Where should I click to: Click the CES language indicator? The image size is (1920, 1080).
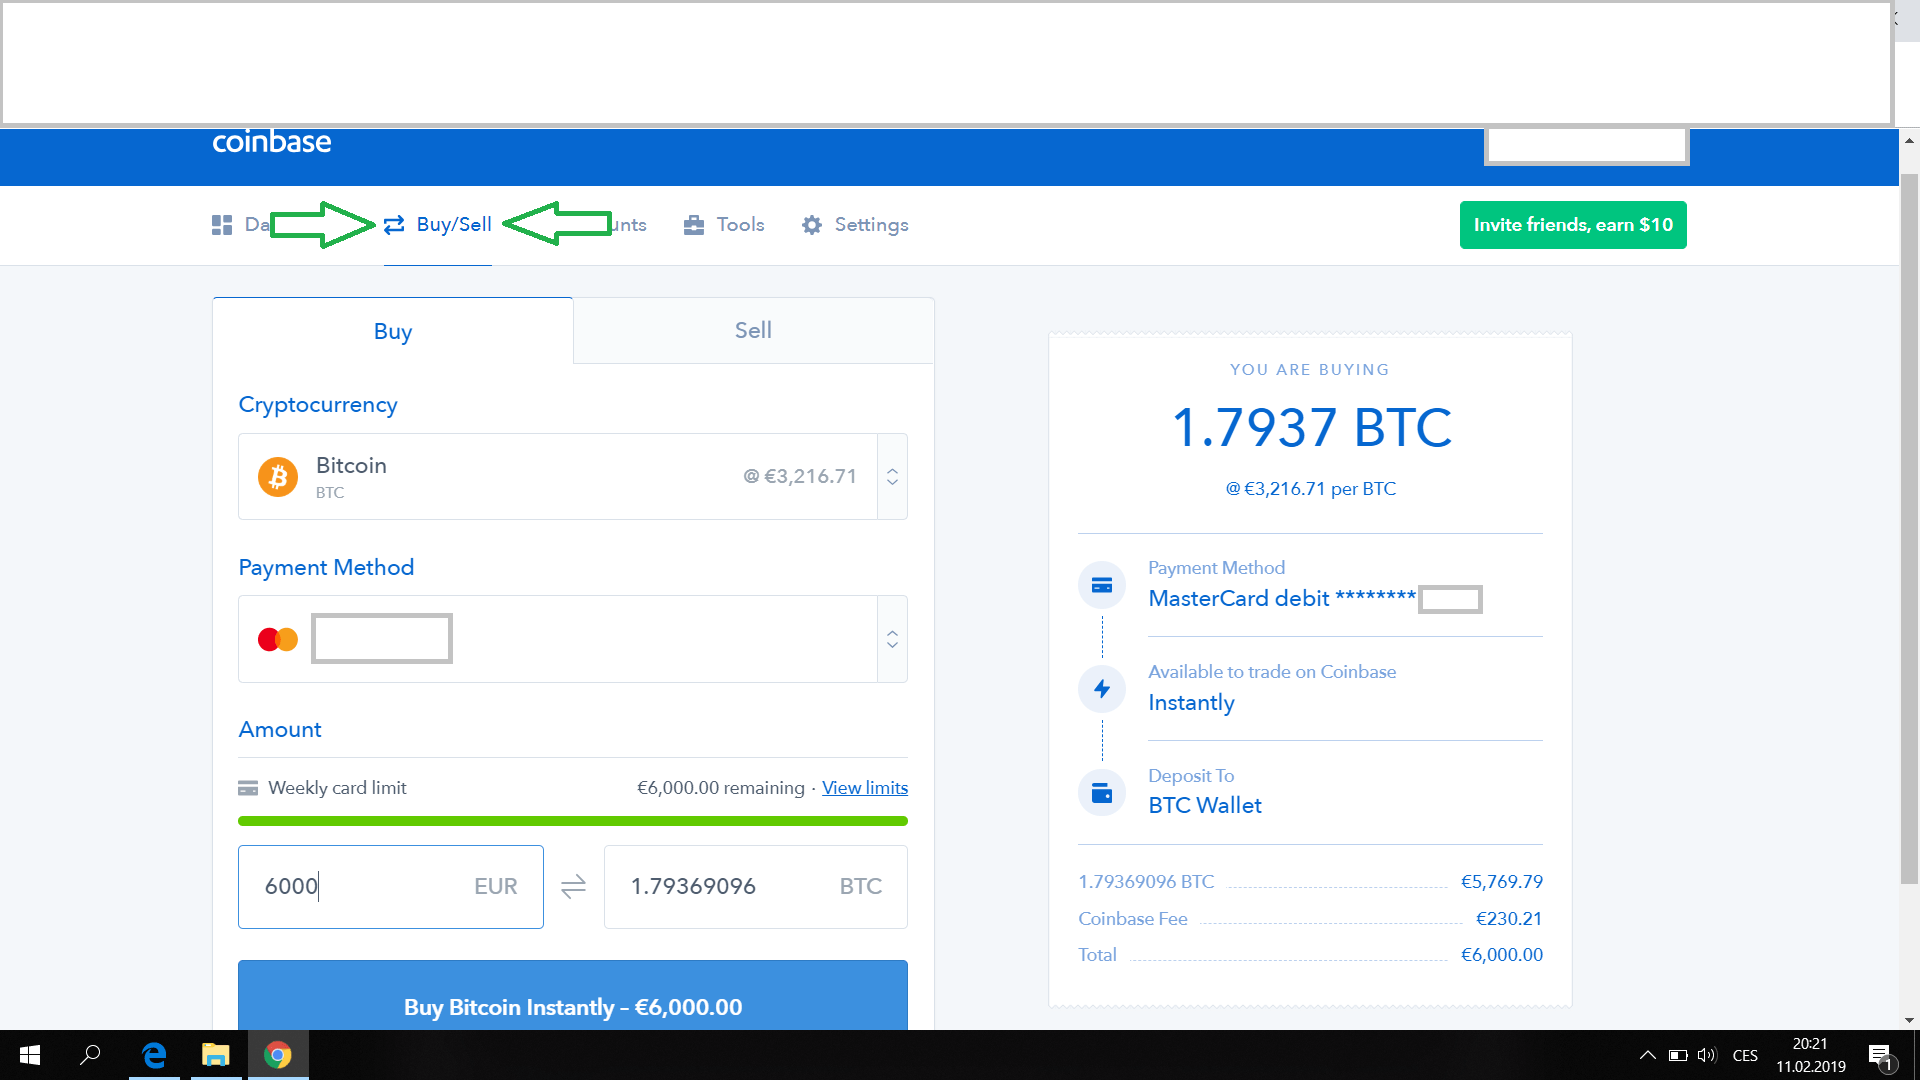tap(1745, 1055)
